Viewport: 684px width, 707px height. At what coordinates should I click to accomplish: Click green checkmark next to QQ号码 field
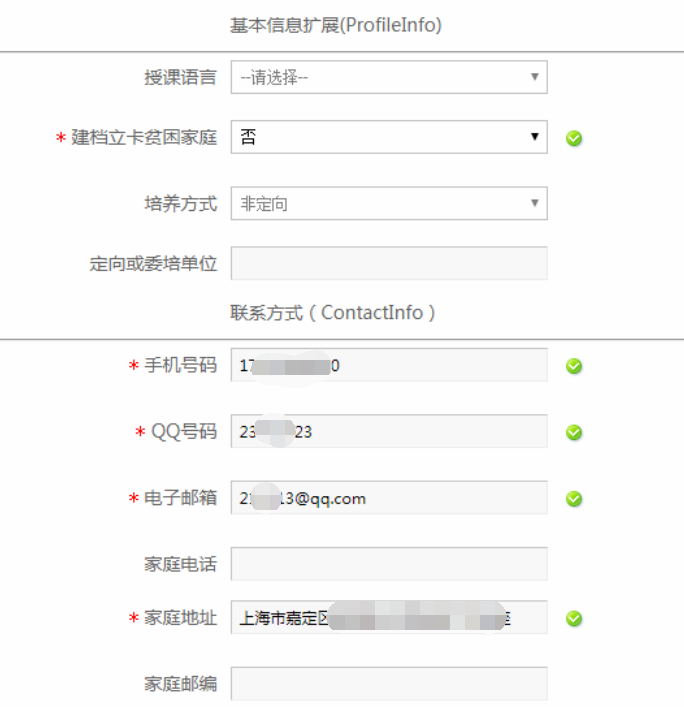point(574,432)
